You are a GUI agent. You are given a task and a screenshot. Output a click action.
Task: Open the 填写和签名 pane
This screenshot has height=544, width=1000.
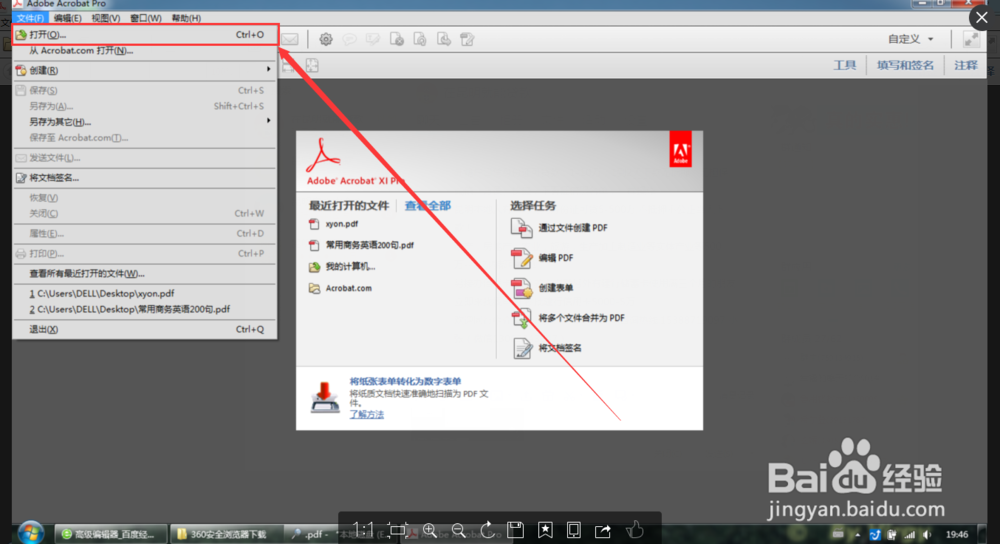click(905, 65)
